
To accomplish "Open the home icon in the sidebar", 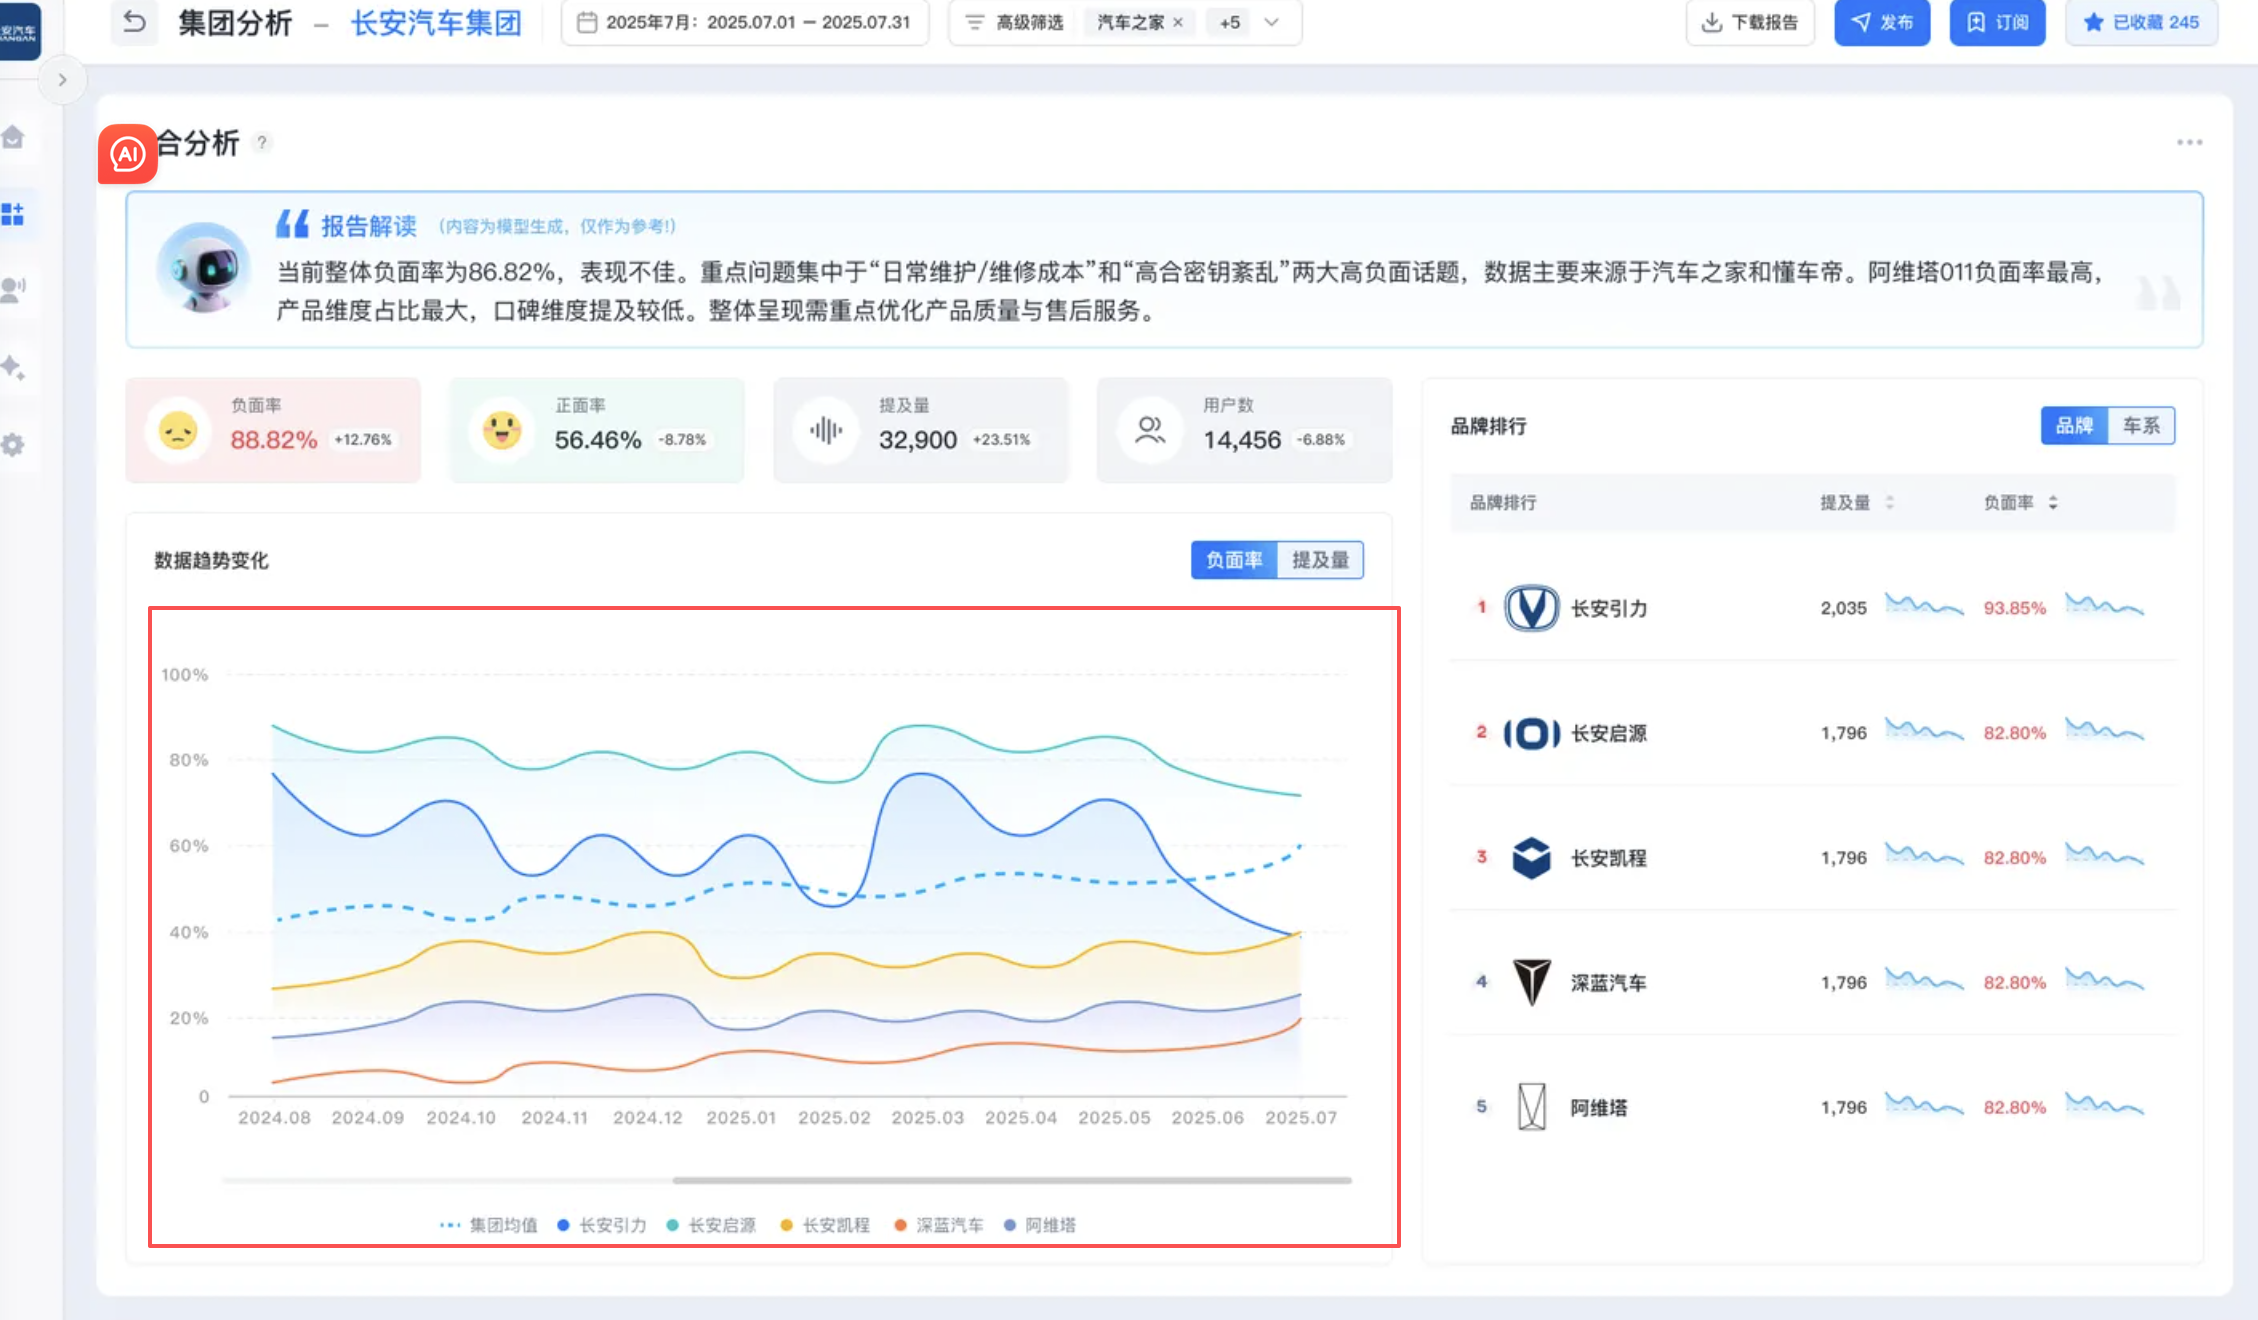I will pos(13,137).
